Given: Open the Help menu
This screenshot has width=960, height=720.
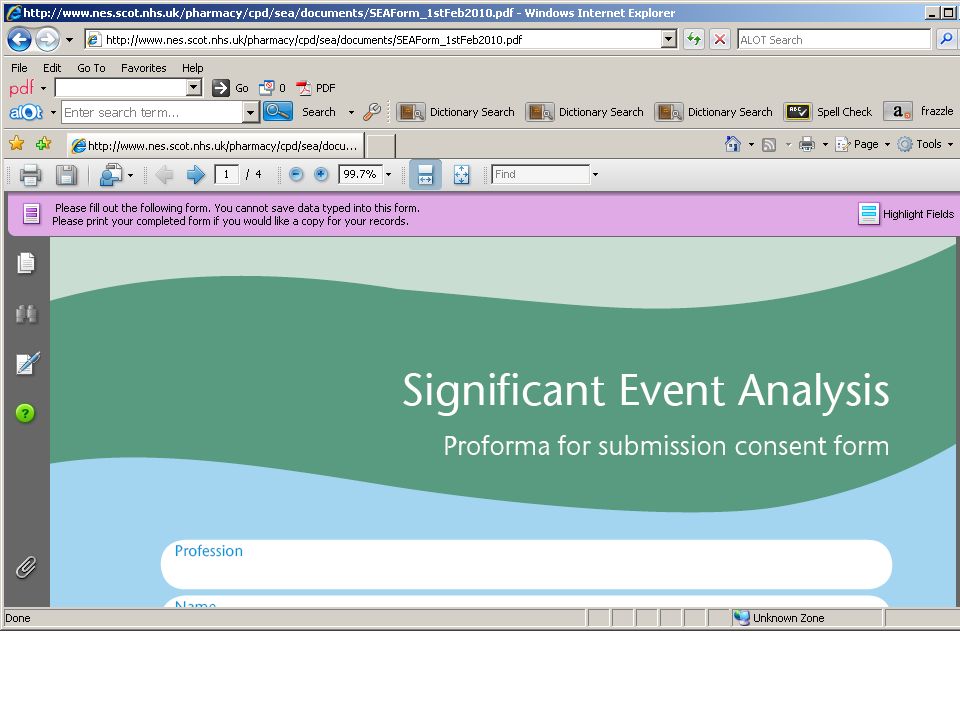Looking at the screenshot, I should click(x=192, y=68).
